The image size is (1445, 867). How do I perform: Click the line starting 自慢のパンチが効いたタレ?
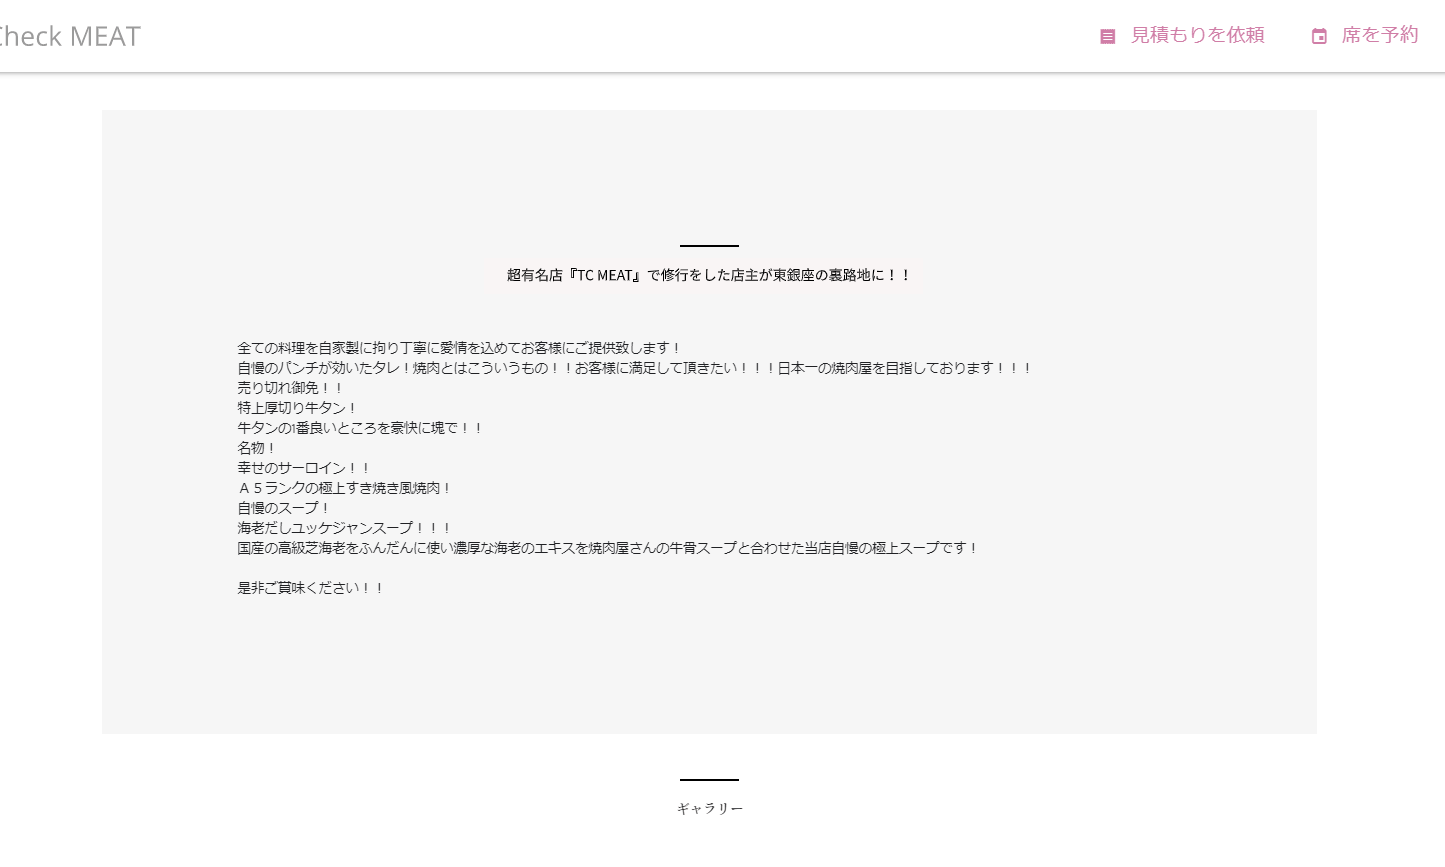click(x=634, y=368)
